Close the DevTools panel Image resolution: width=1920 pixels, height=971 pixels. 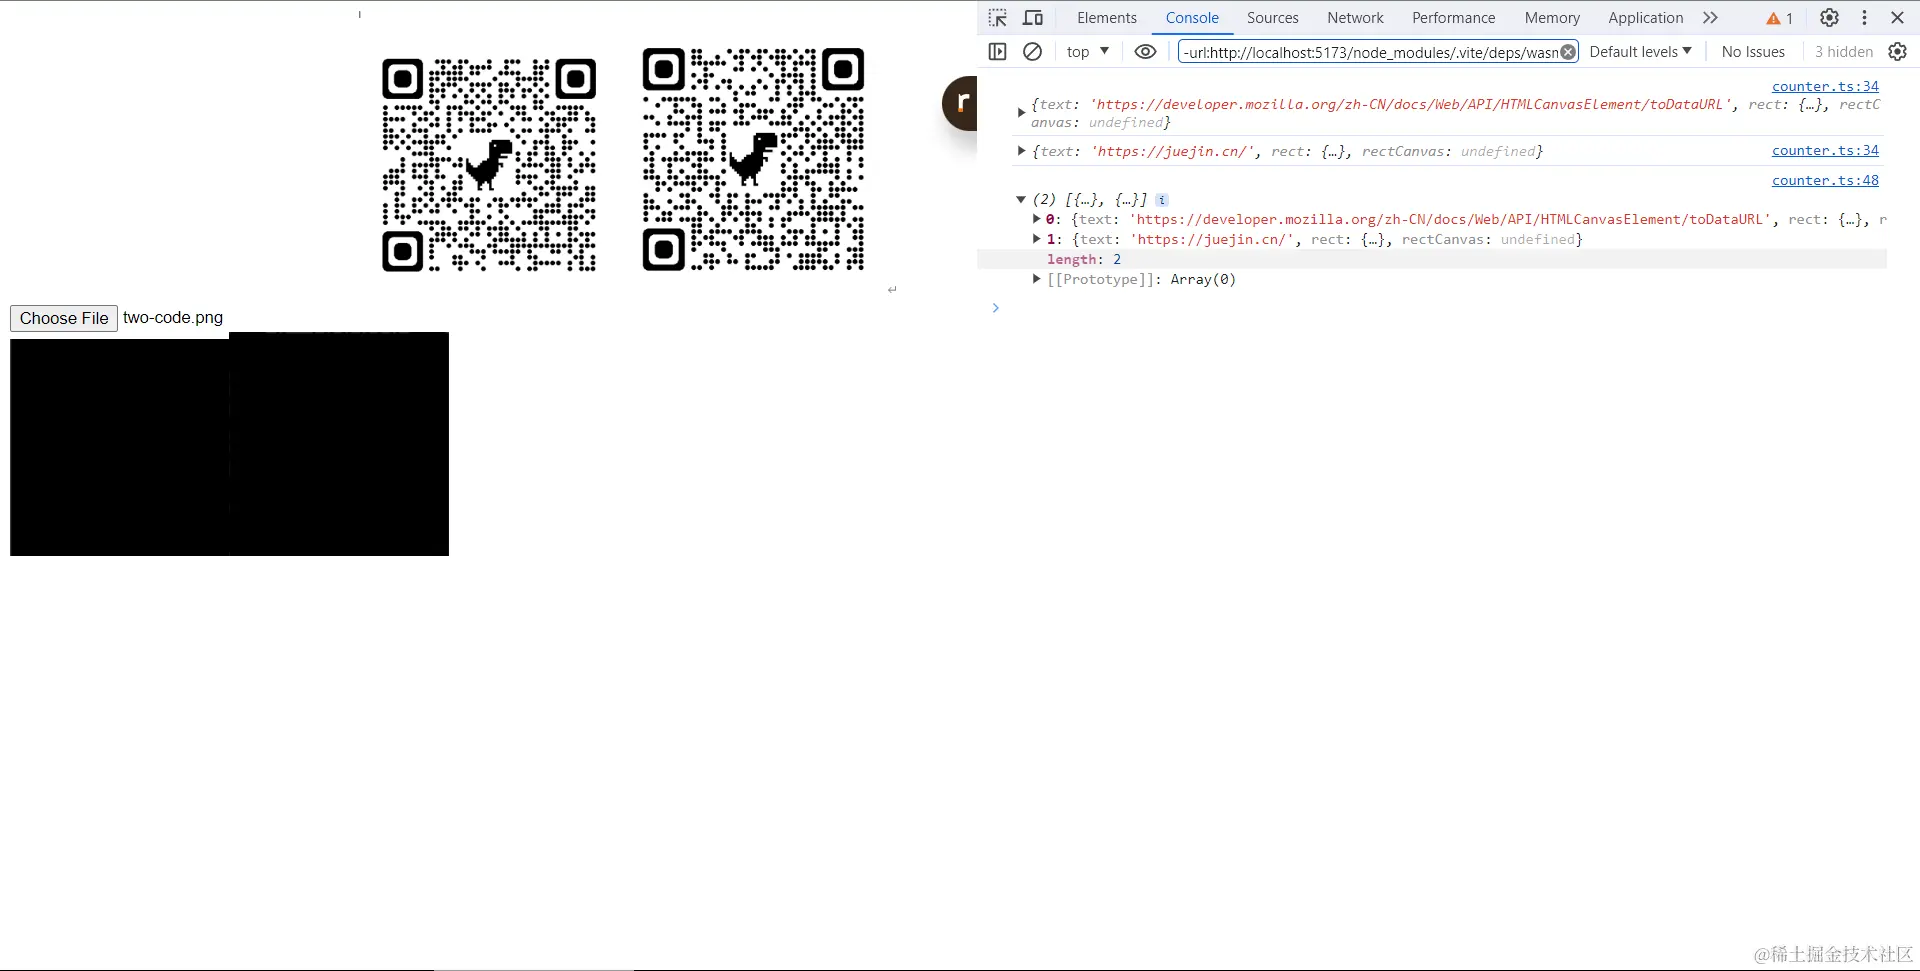tap(1897, 18)
